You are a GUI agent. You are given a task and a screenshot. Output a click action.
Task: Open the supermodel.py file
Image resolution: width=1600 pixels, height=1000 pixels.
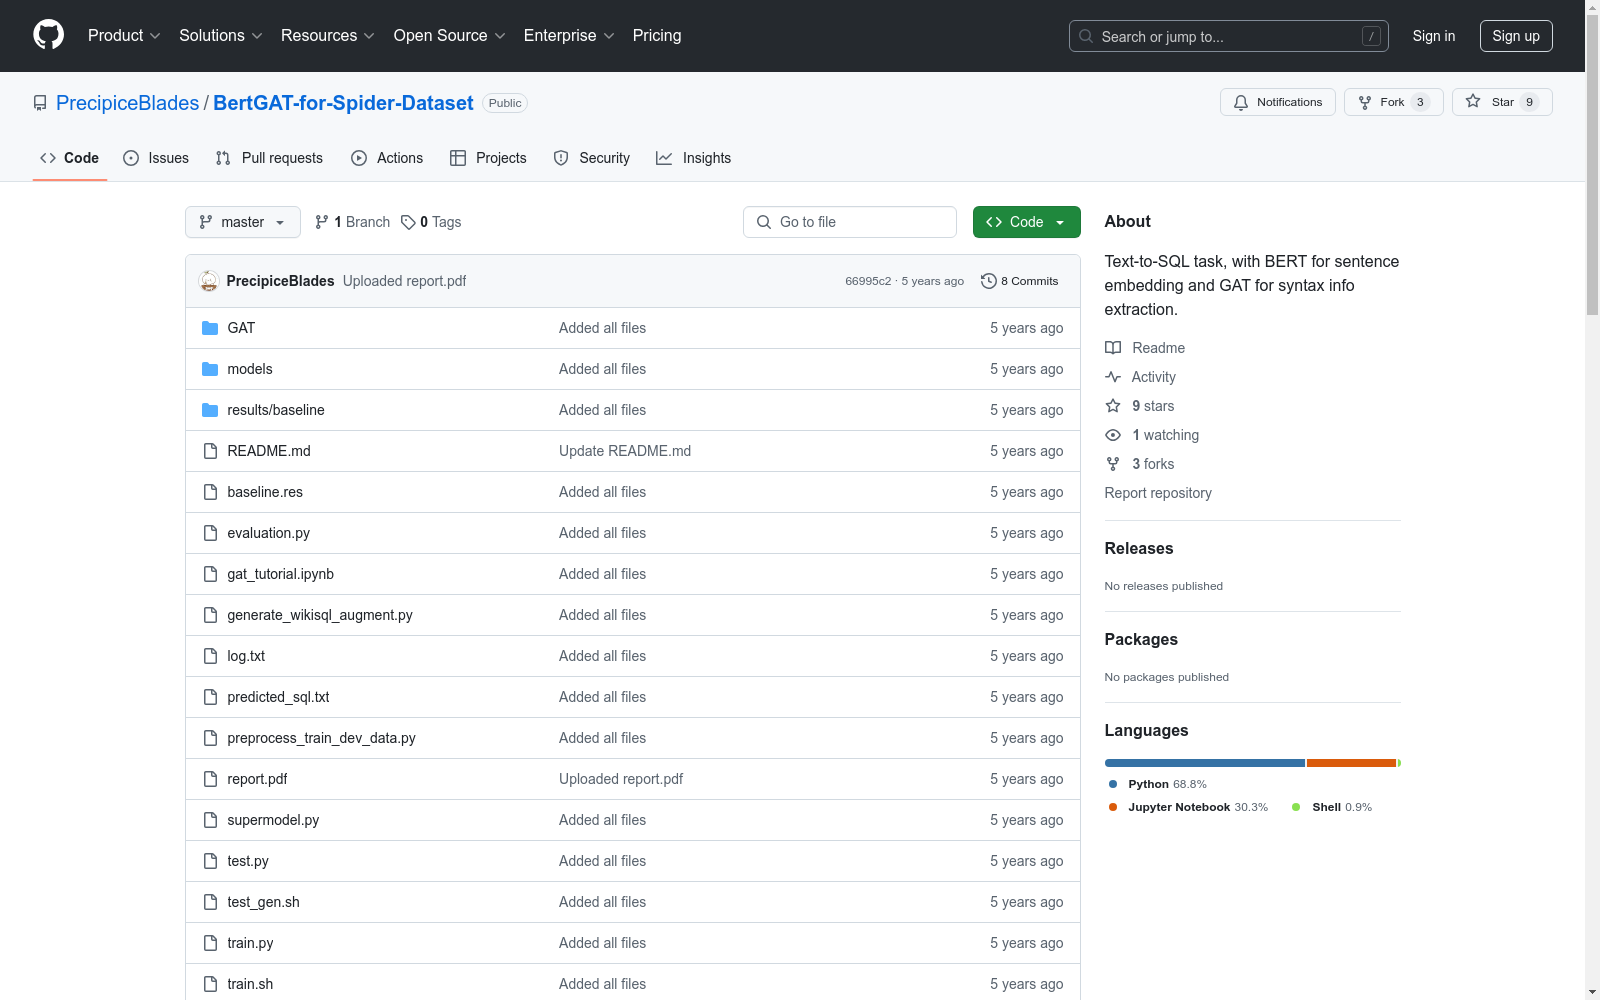pos(273,820)
